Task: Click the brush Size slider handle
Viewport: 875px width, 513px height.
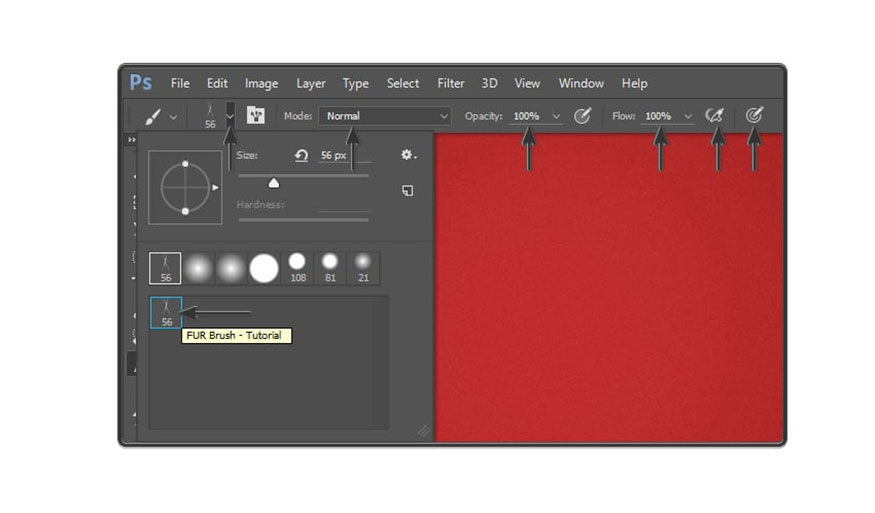Action: point(274,183)
